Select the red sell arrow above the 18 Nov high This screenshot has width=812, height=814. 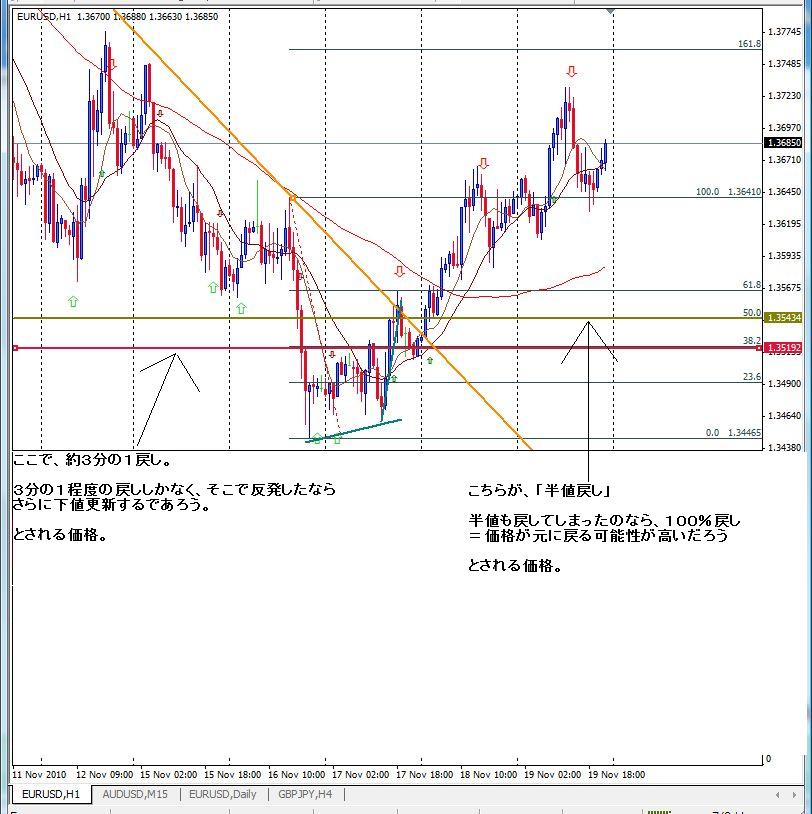484,164
